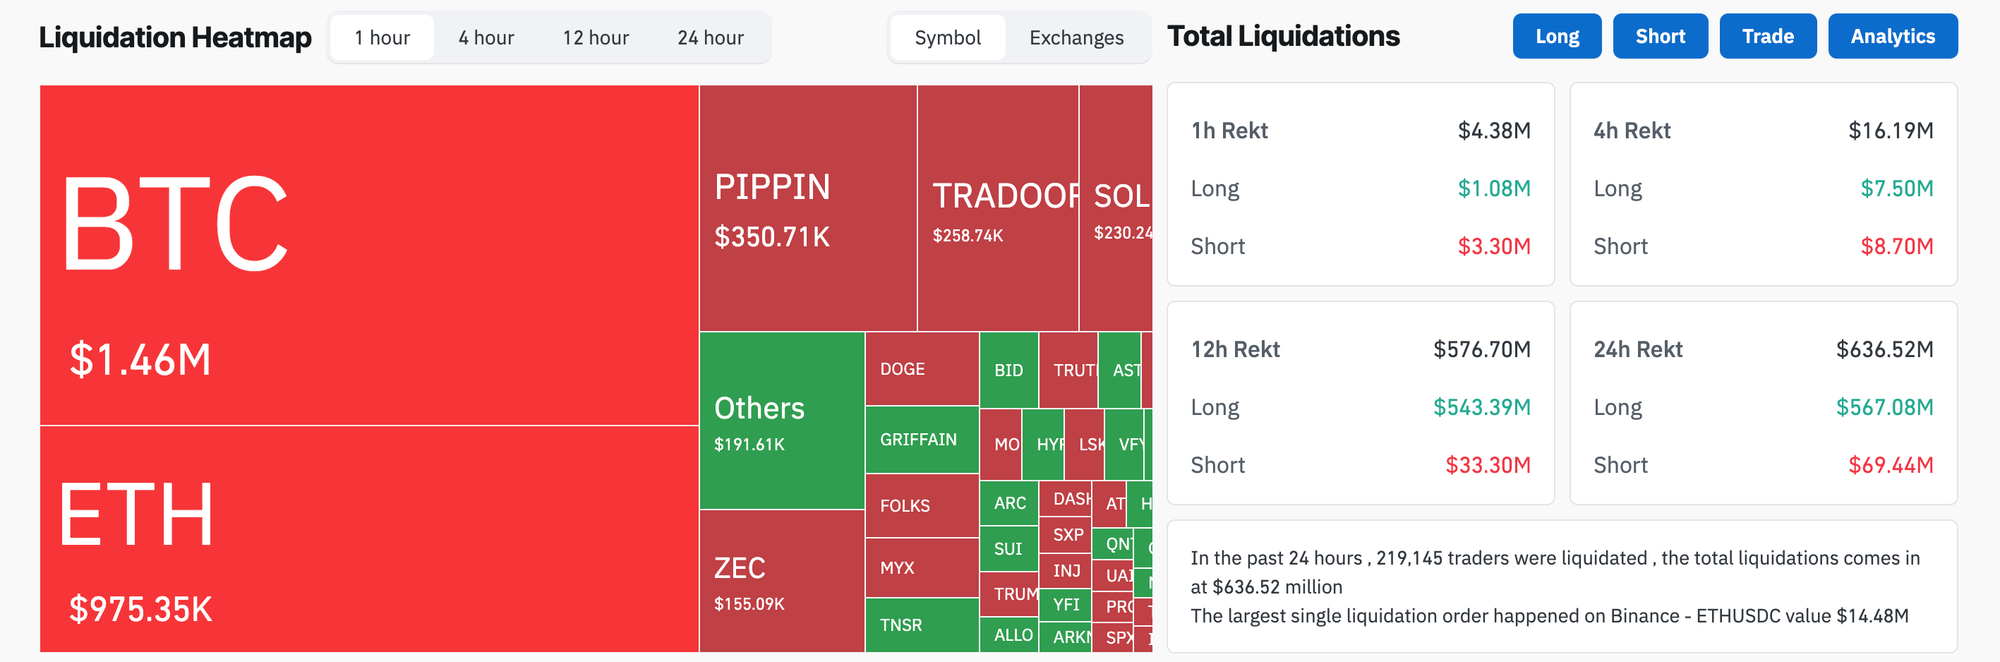
Task: Switch to the Exchanges tab
Action: [x=1075, y=37]
